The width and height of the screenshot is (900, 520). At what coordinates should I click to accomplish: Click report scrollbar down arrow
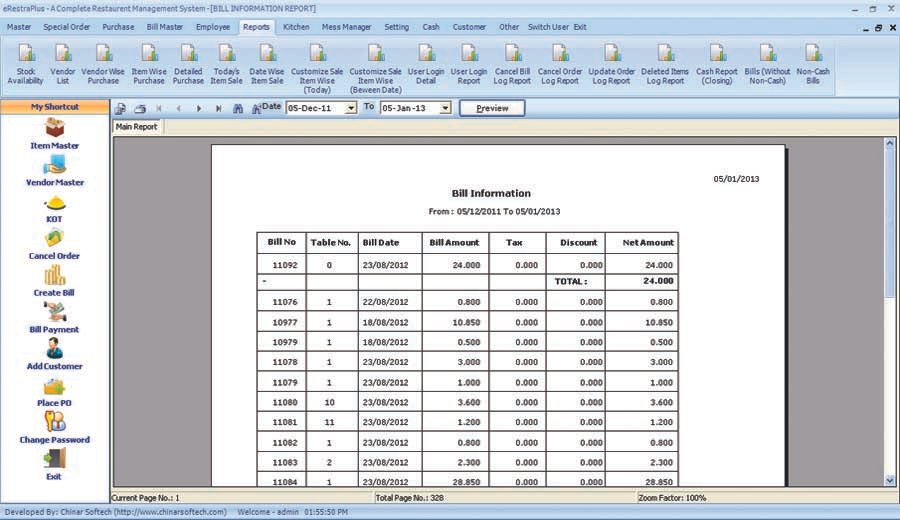[x=890, y=480]
